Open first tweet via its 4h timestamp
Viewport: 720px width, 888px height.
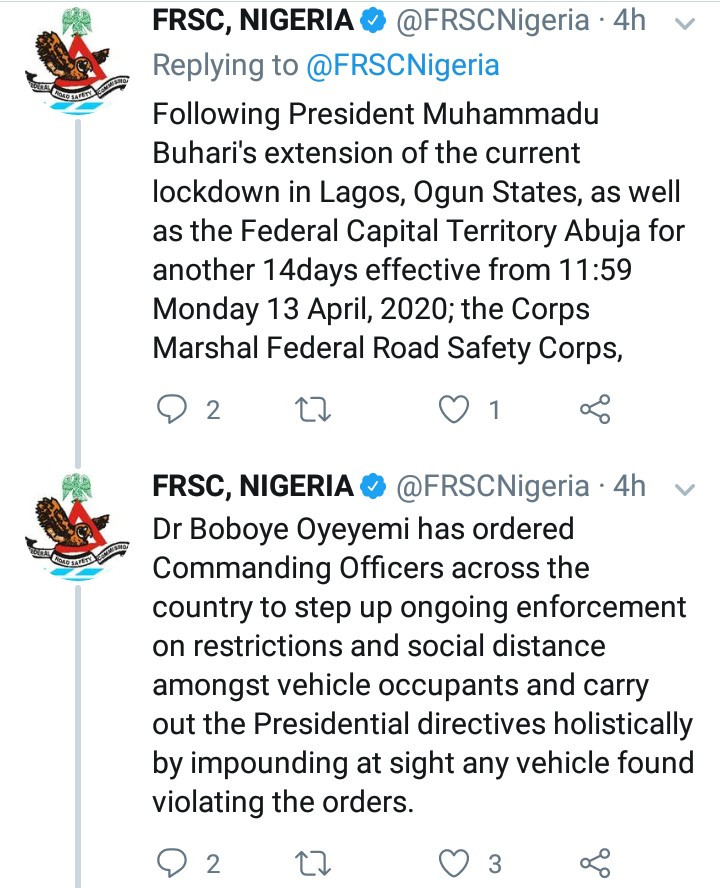[x=629, y=20]
